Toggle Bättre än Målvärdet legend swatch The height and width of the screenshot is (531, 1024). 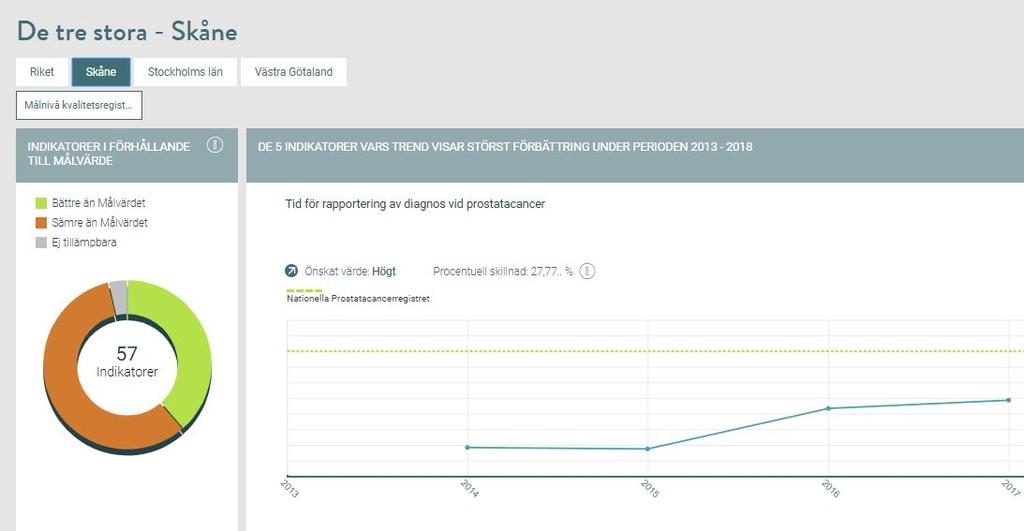point(41,203)
